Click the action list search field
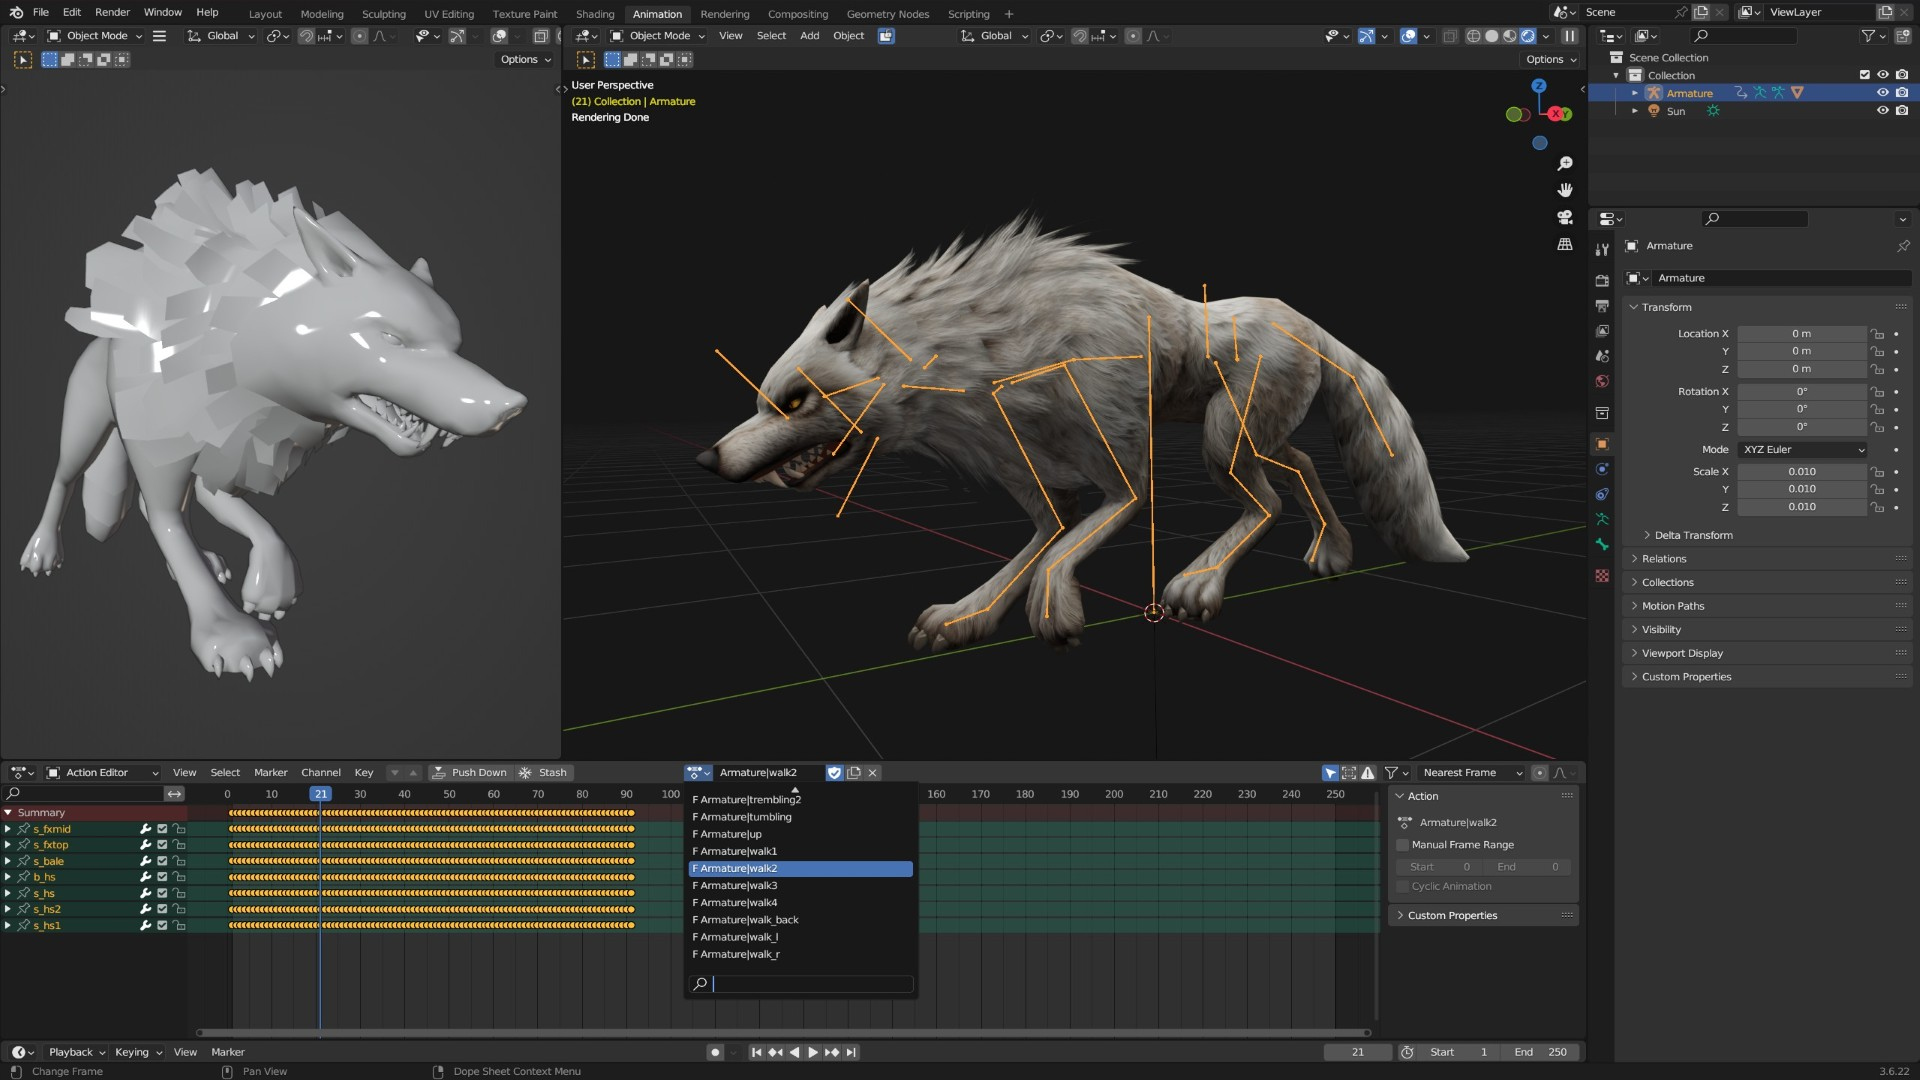1920x1080 pixels. point(801,984)
